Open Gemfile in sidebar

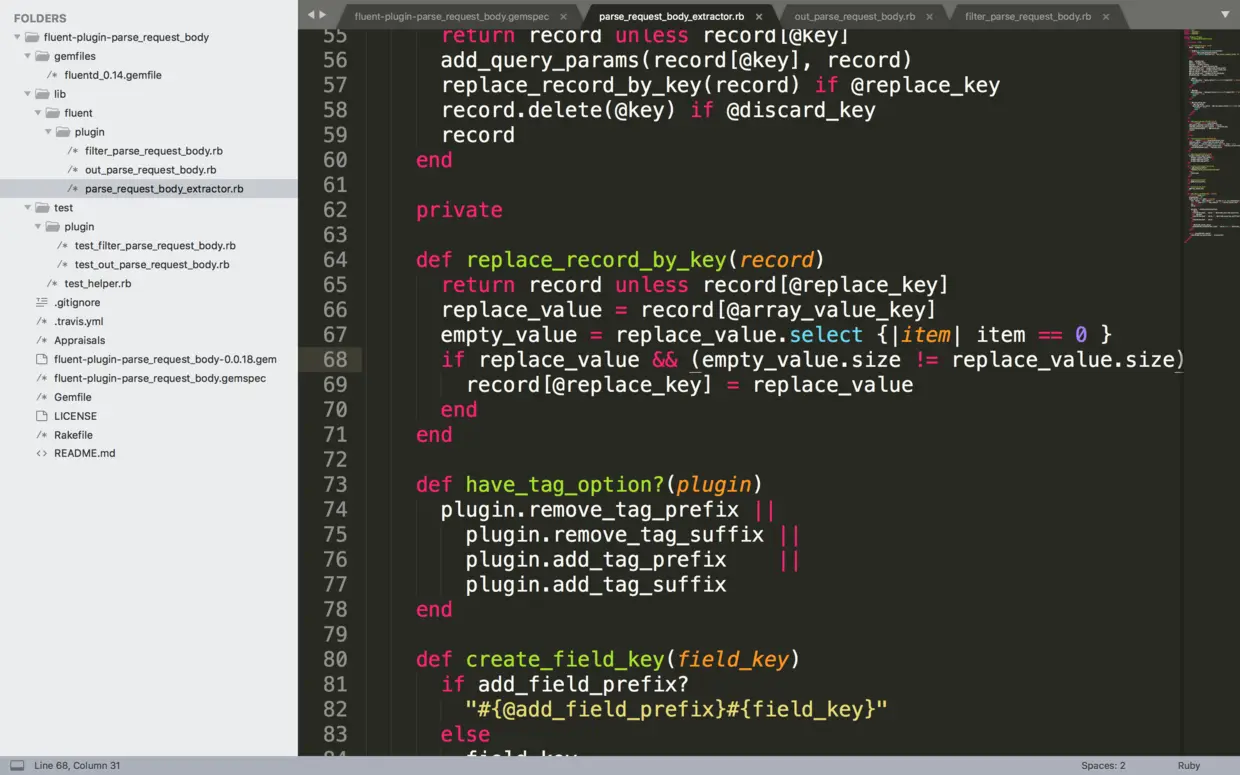tap(73, 397)
